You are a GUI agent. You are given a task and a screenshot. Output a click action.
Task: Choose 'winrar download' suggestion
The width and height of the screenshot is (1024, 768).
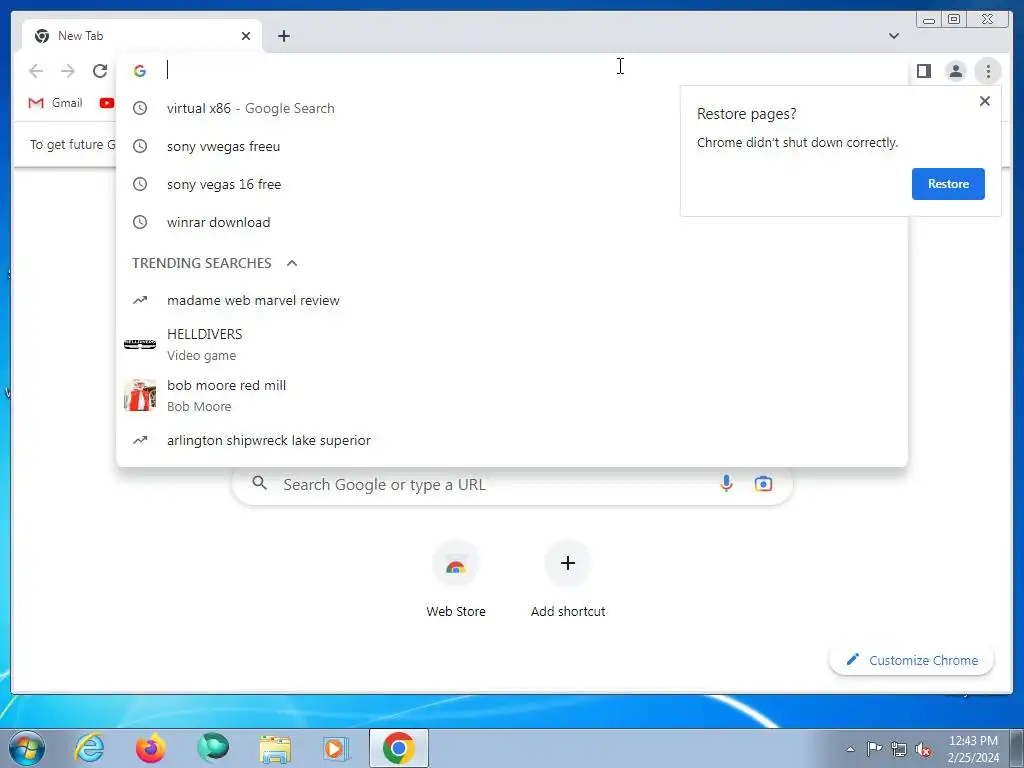(x=512, y=222)
